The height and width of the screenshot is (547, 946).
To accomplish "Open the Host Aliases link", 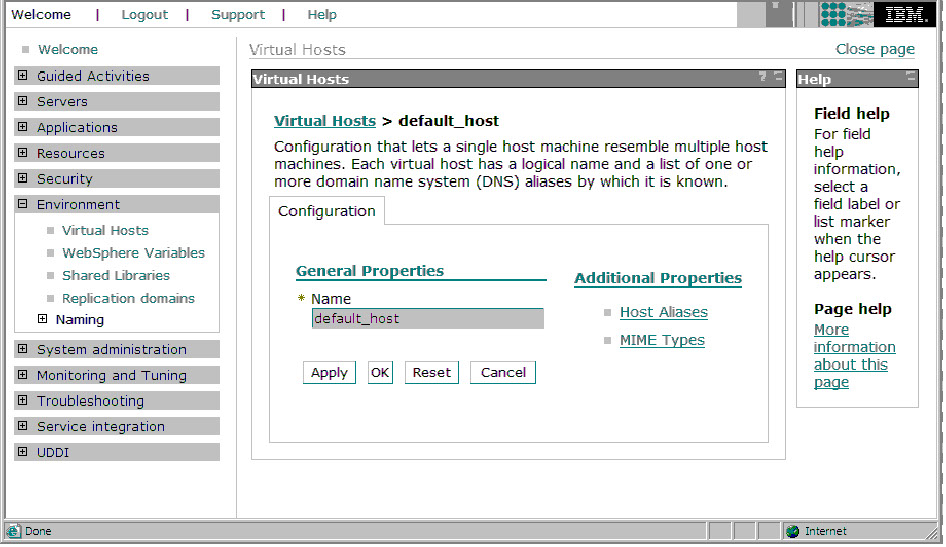I will point(664,312).
